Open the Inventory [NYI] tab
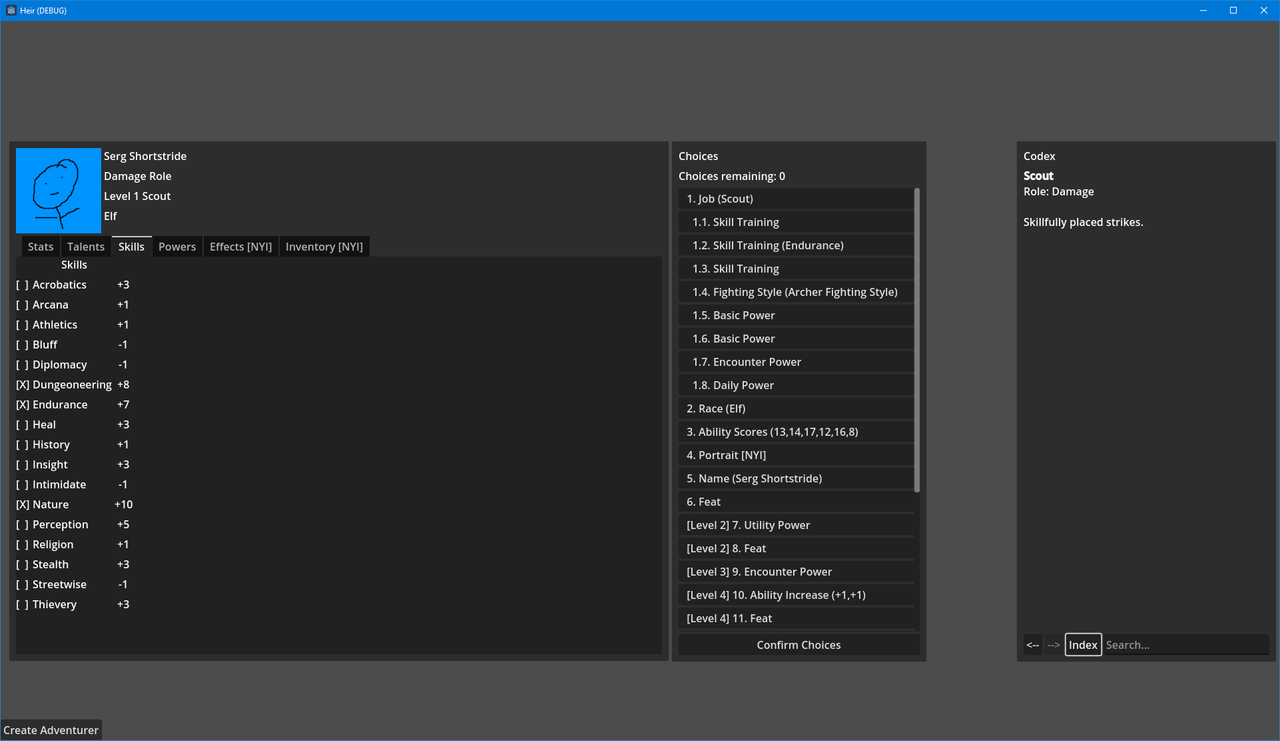The width and height of the screenshot is (1280, 741). 324,247
